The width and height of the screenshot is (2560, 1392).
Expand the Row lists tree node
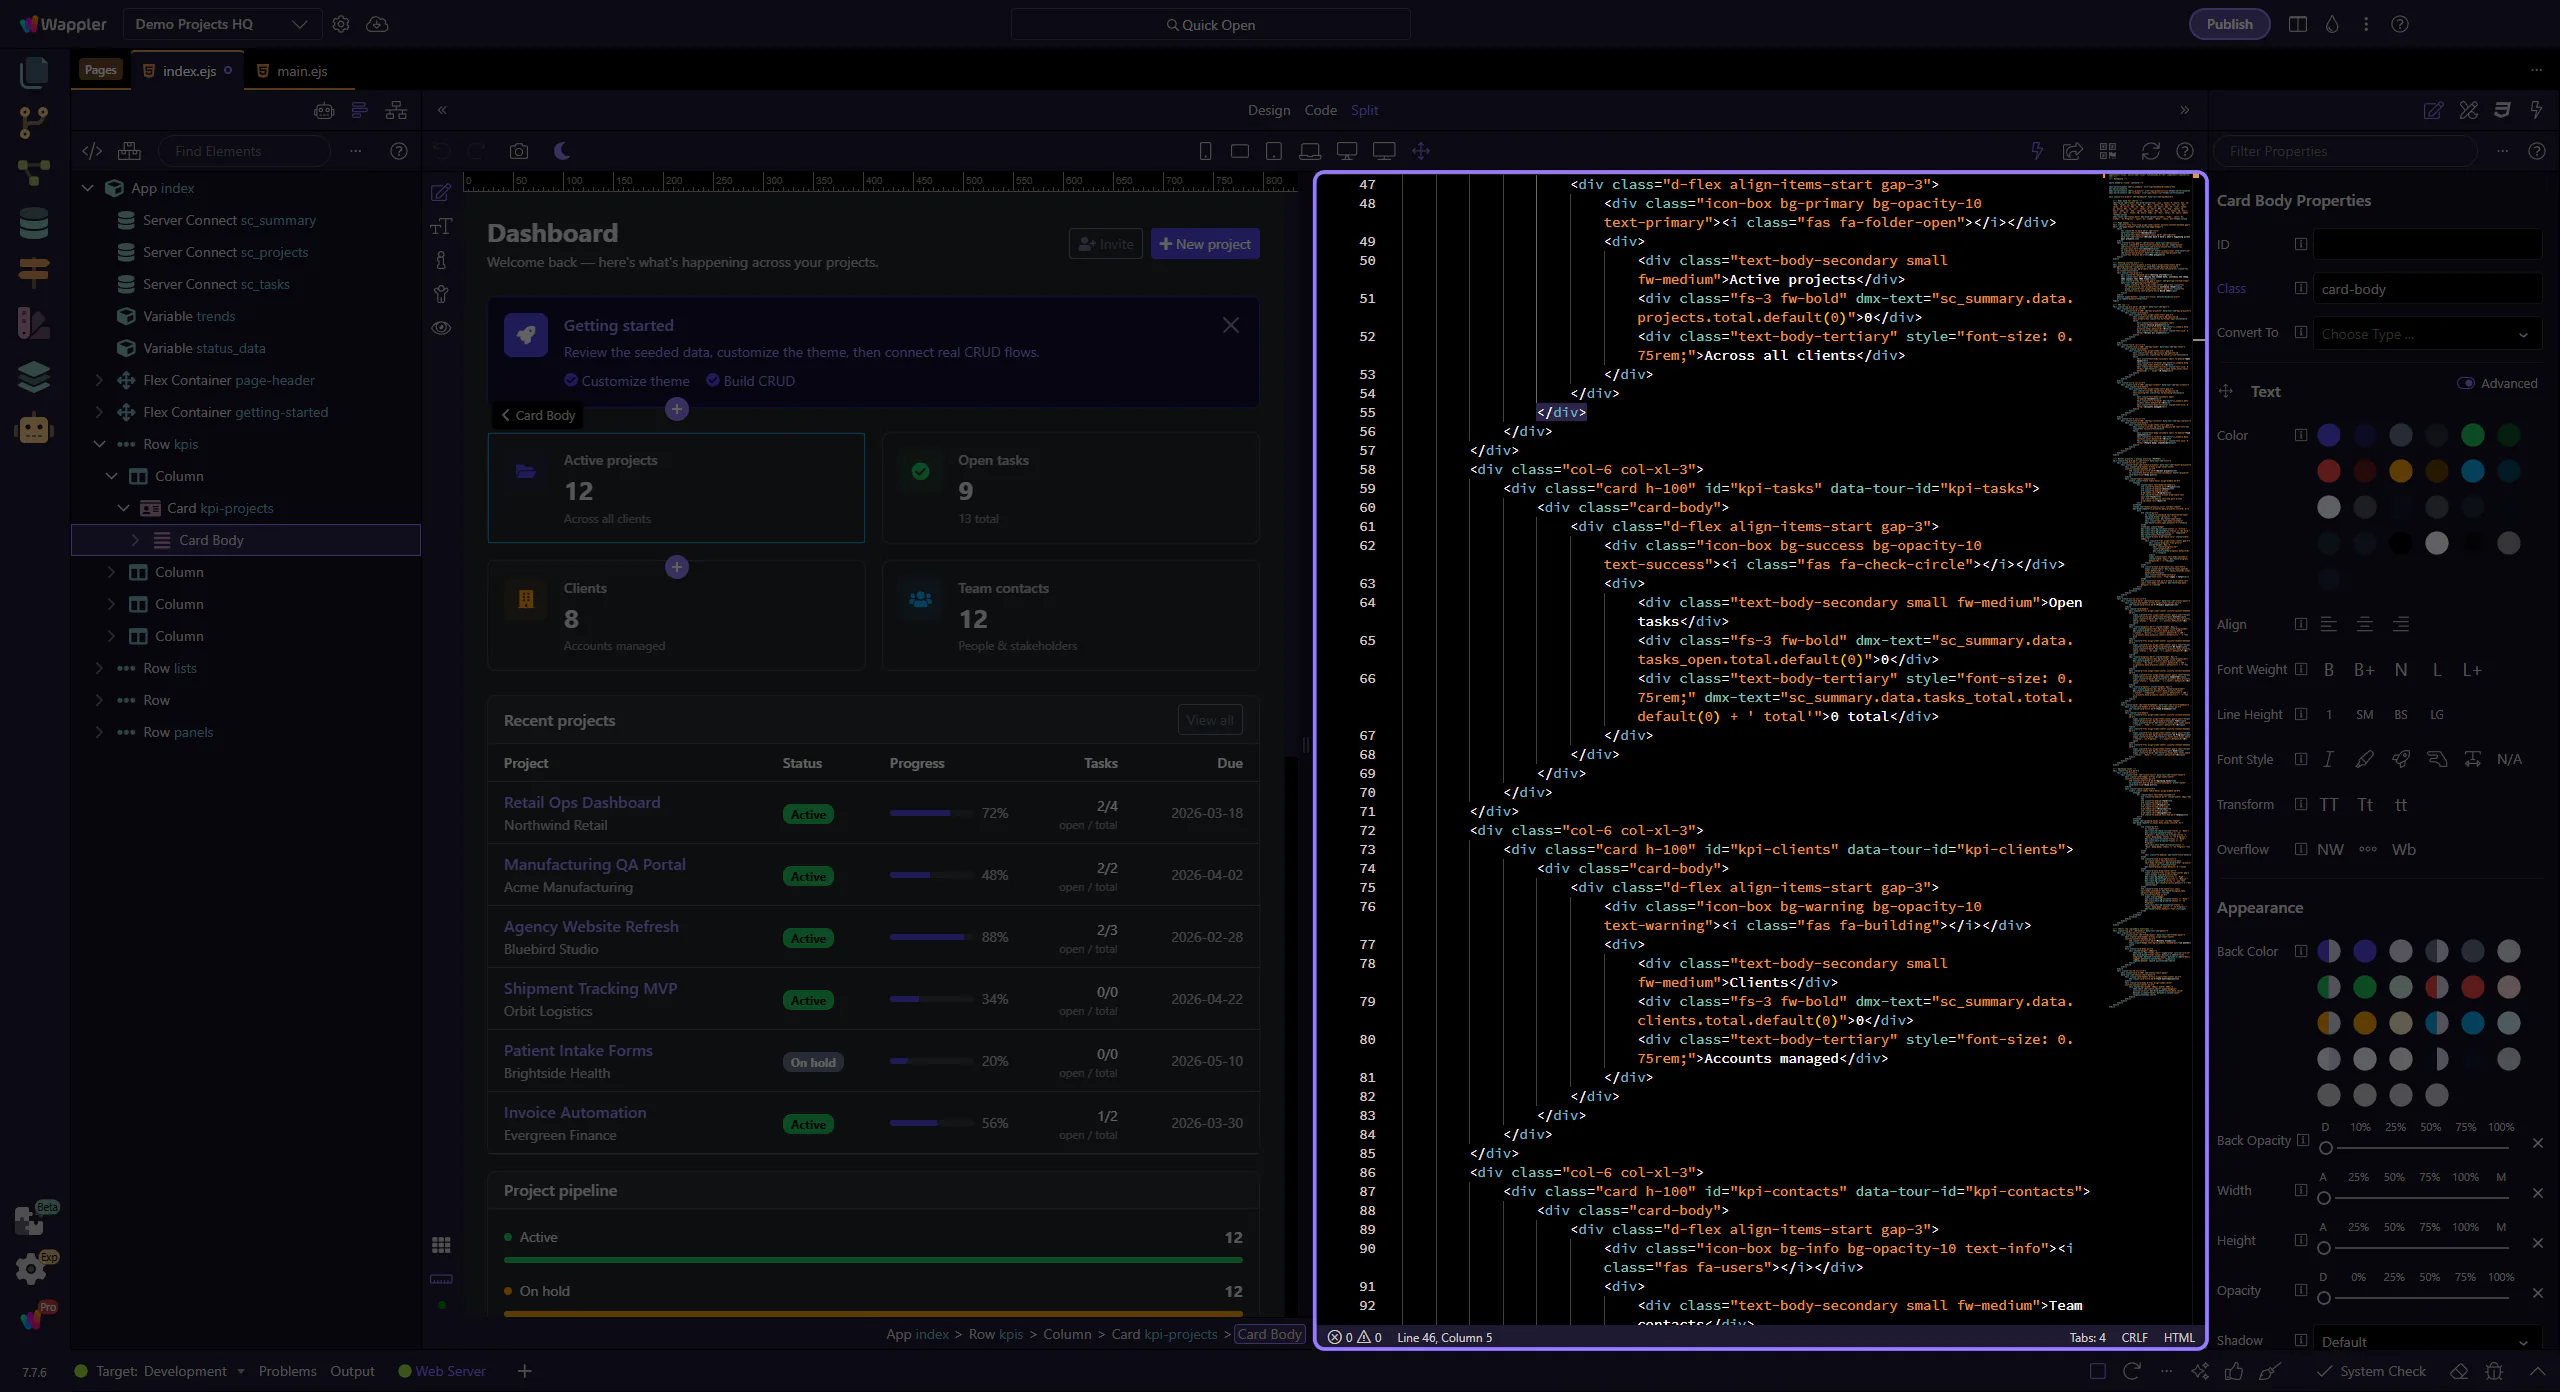pos(99,668)
